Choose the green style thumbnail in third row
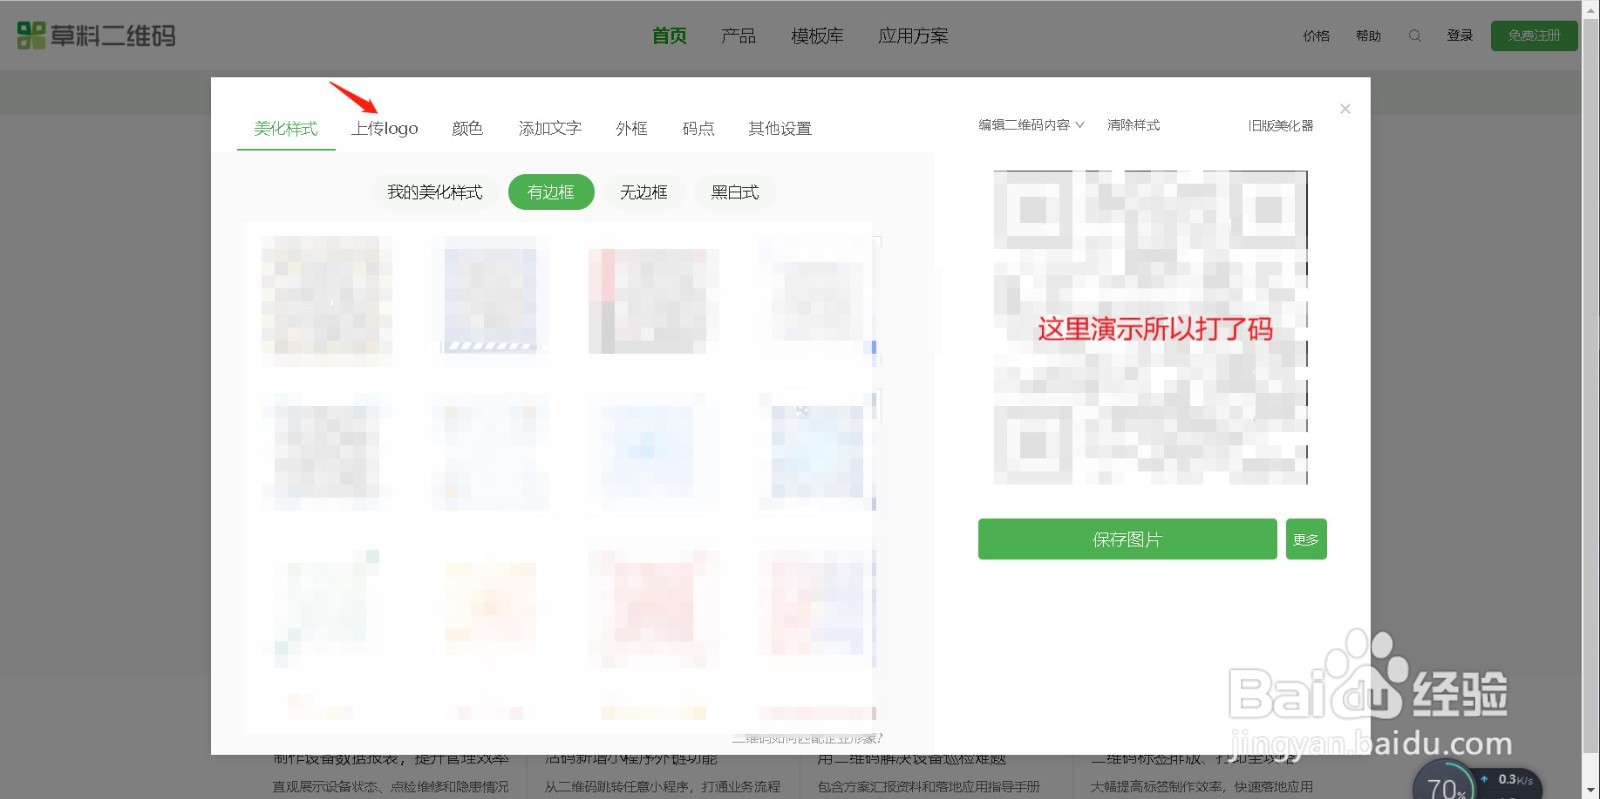1600x799 pixels. click(x=326, y=608)
